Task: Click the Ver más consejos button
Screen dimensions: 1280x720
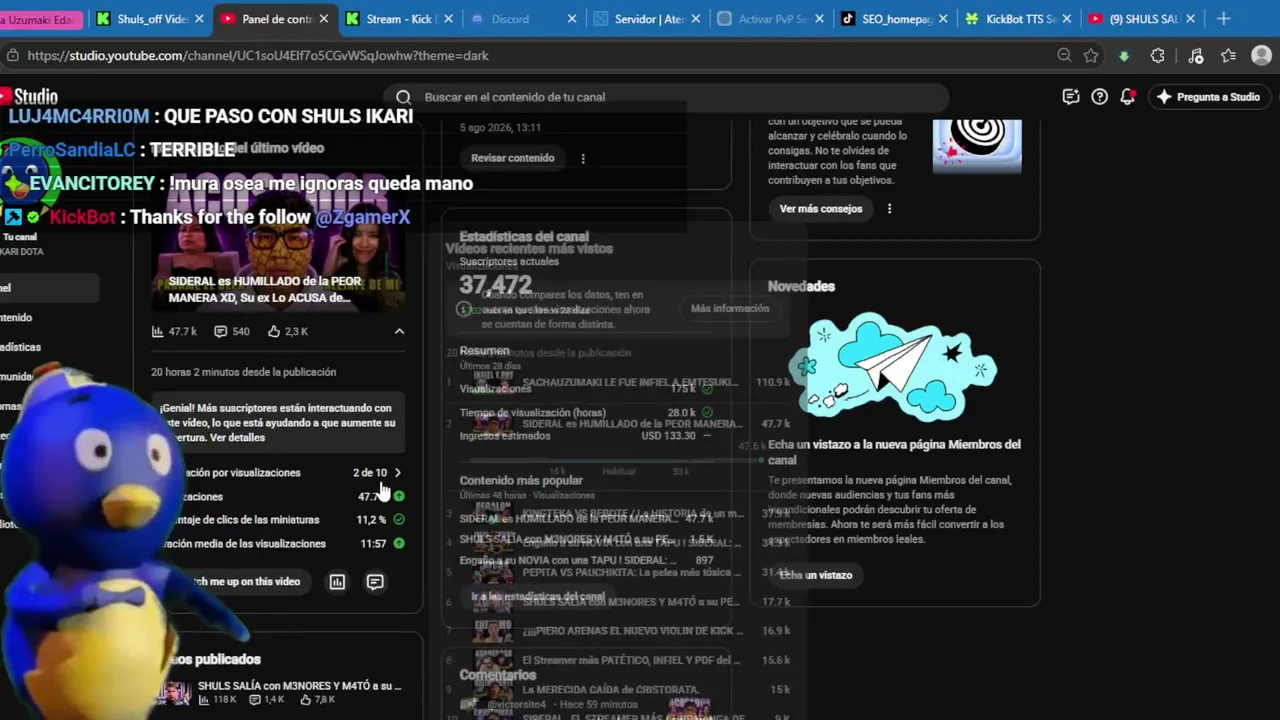Action: [821, 209]
